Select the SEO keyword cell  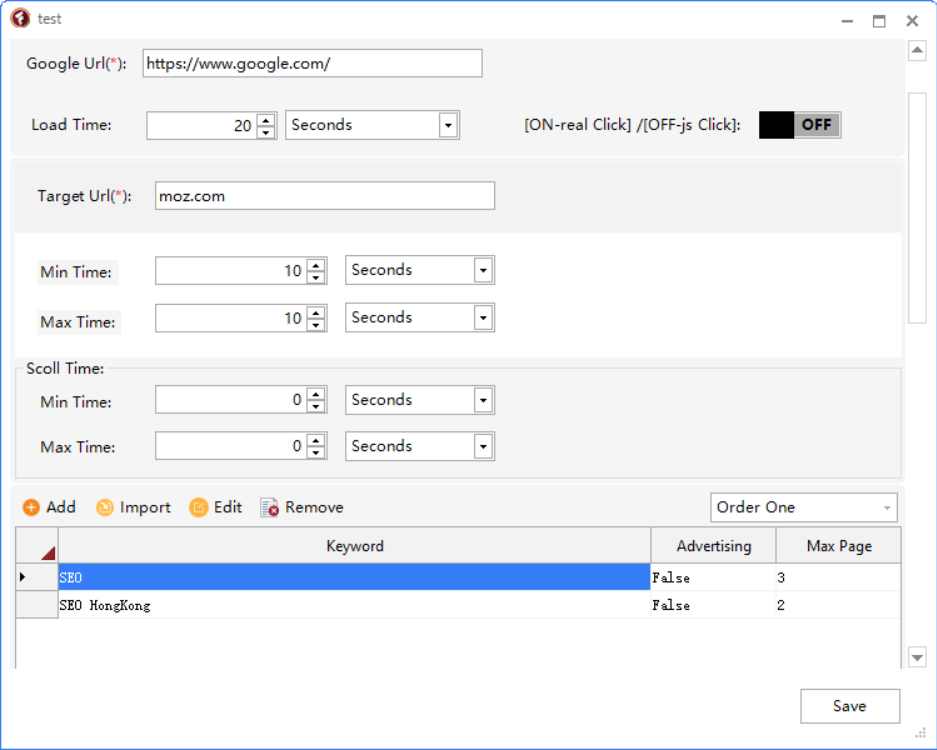(x=354, y=577)
